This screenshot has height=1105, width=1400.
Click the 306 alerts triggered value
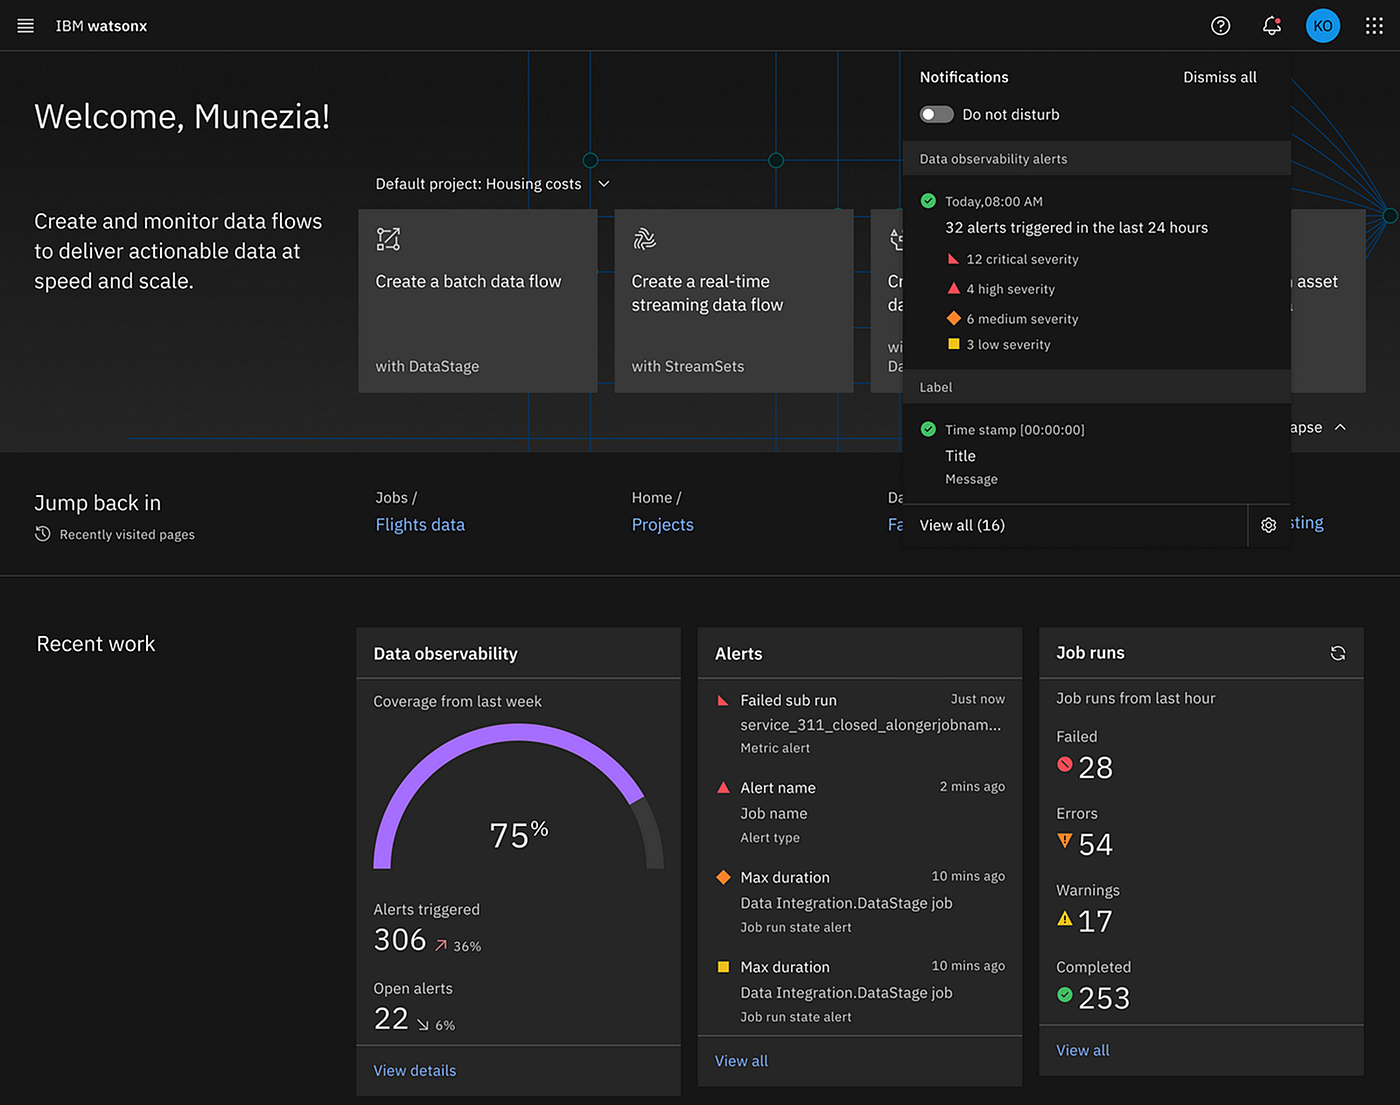pos(400,940)
